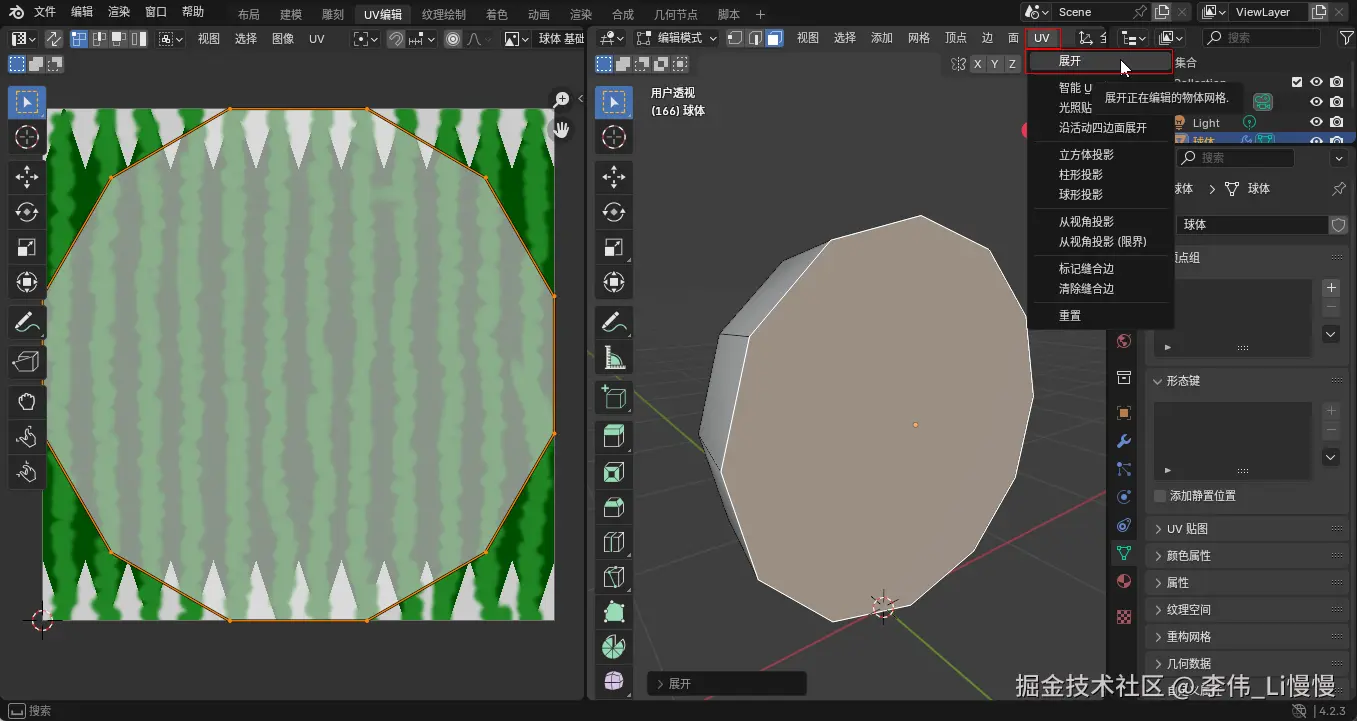Click 标记缝合边 in UV menu
This screenshot has width=1357, height=721.
click(x=1086, y=269)
